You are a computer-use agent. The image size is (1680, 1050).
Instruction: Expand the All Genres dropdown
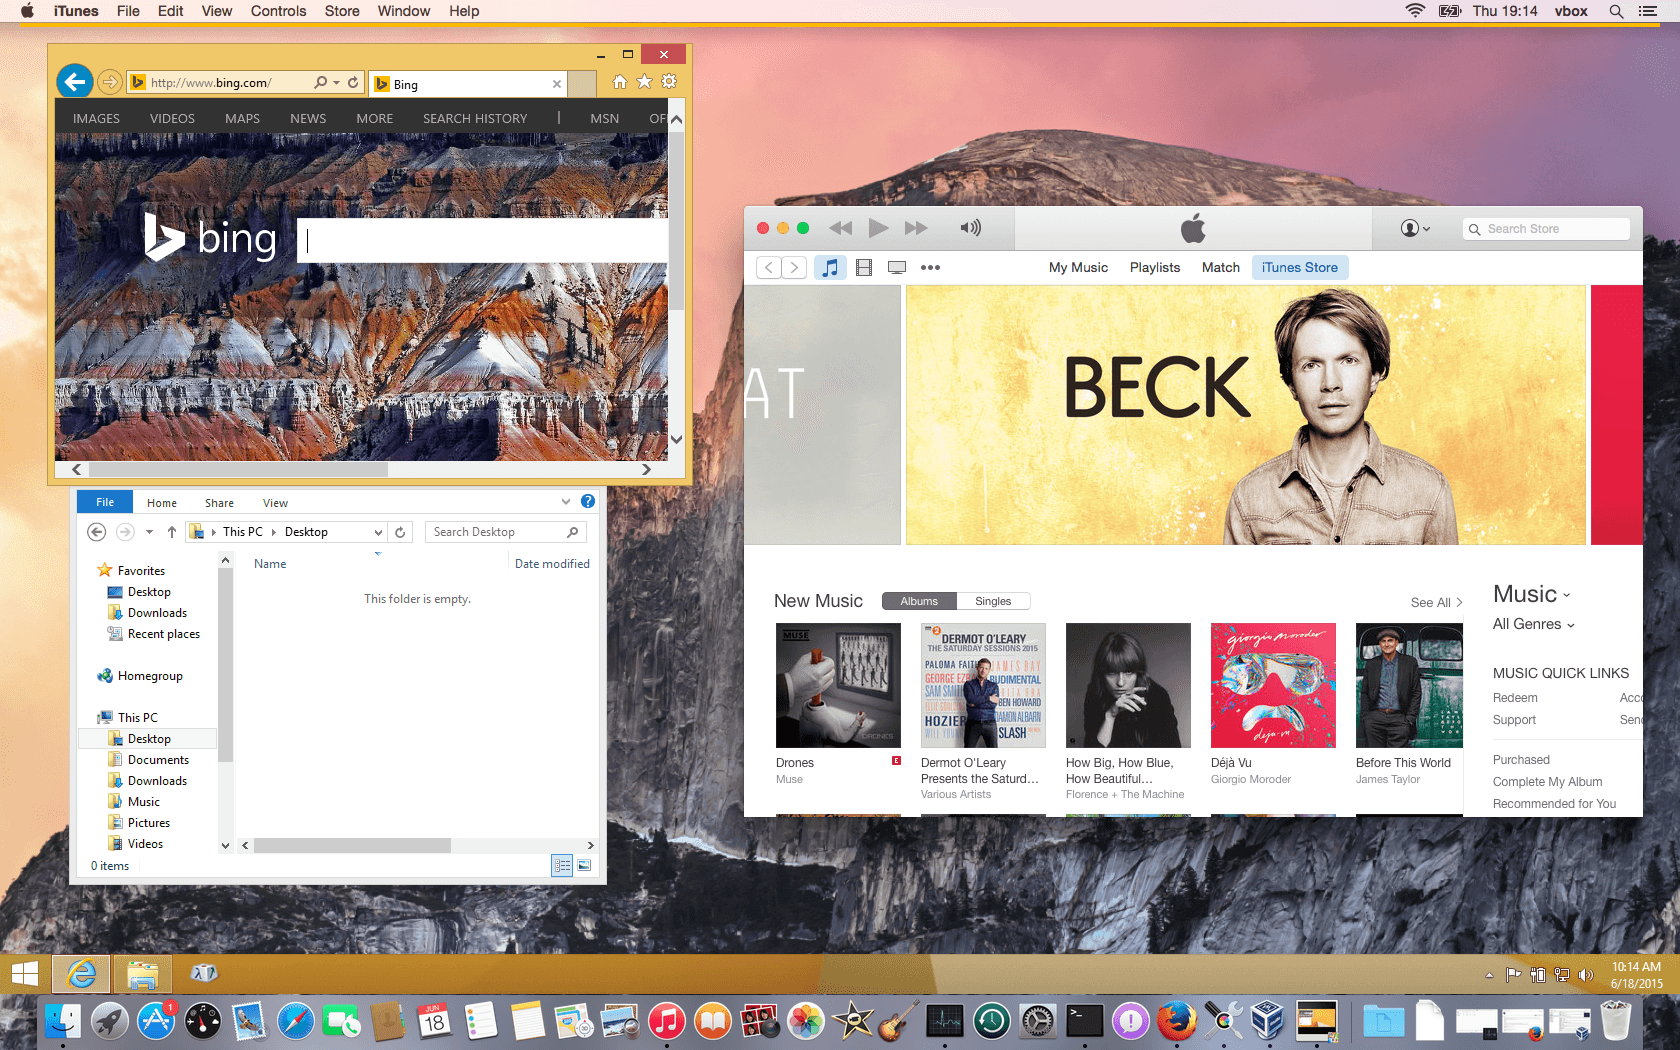(x=1533, y=624)
